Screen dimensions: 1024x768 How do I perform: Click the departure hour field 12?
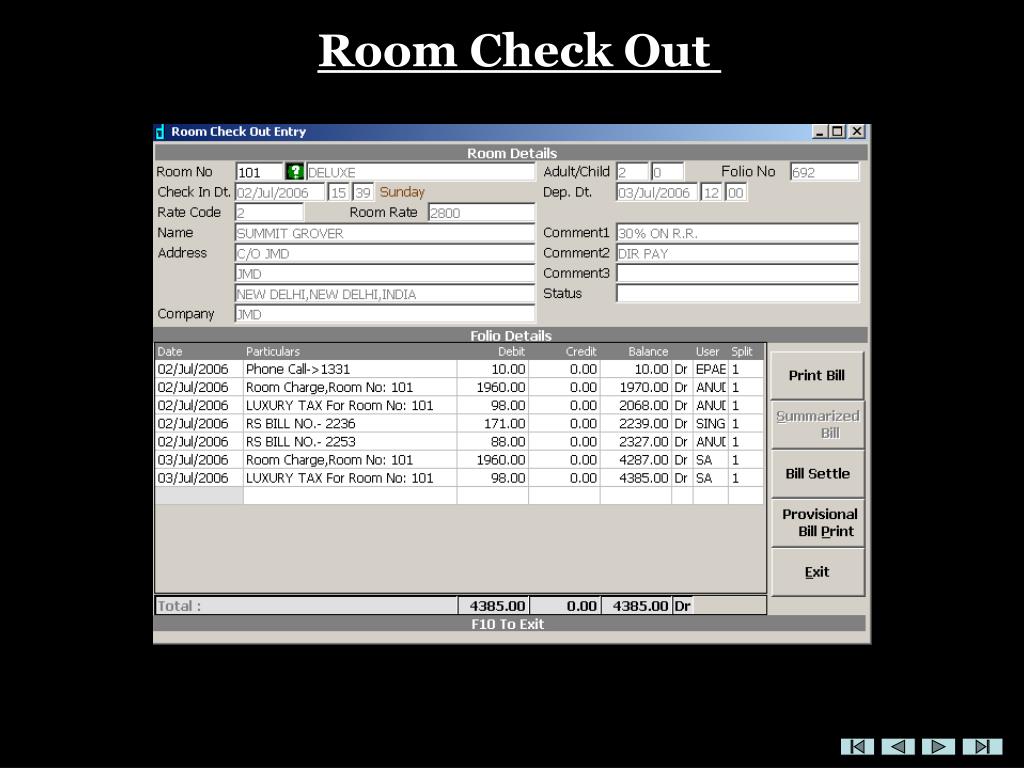[x=711, y=193]
